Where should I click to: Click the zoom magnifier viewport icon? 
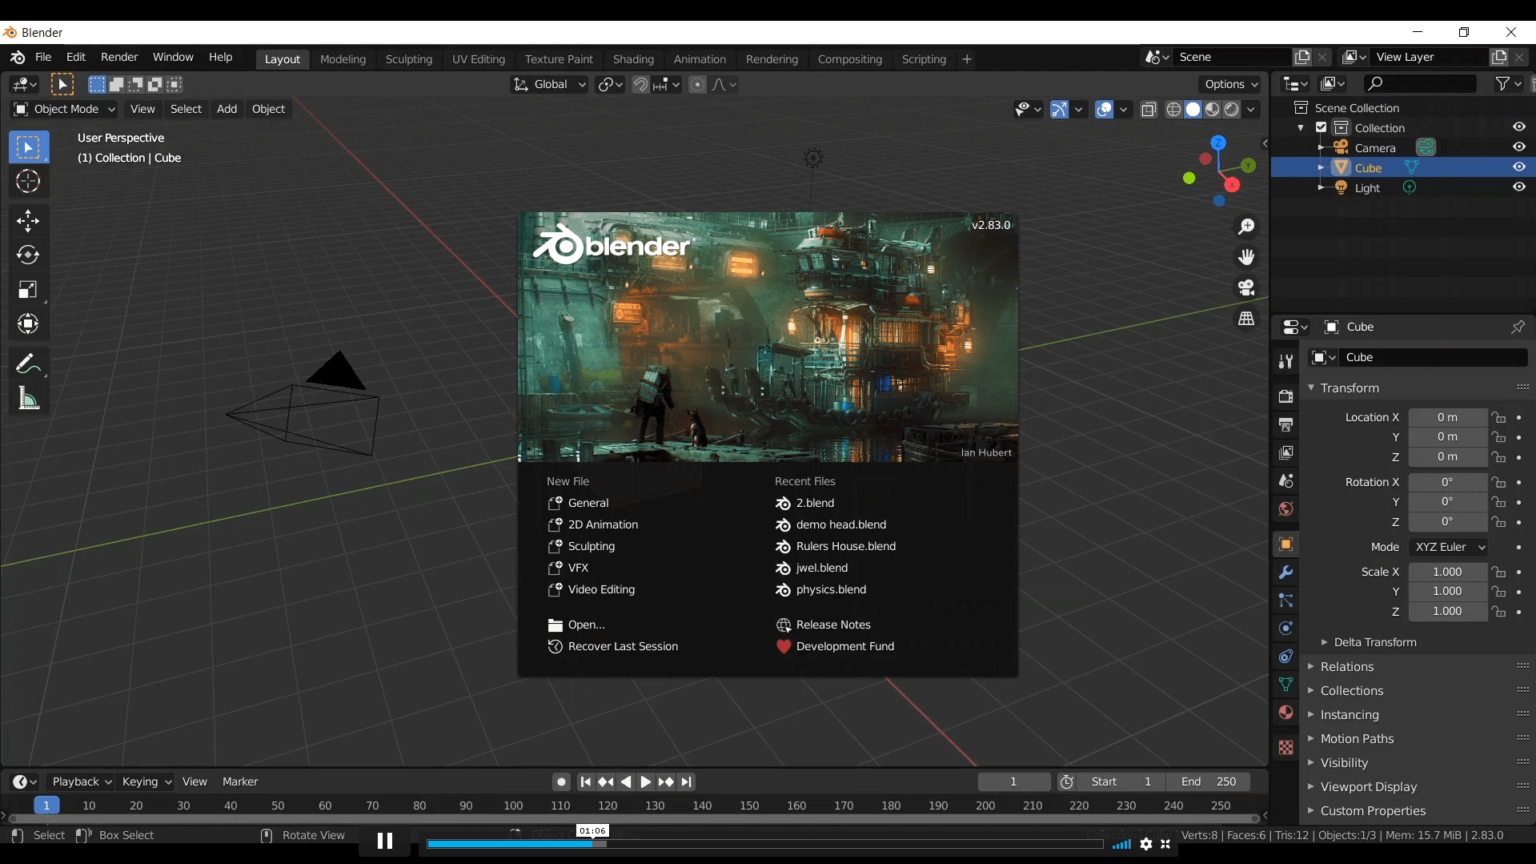(x=1246, y=227)
